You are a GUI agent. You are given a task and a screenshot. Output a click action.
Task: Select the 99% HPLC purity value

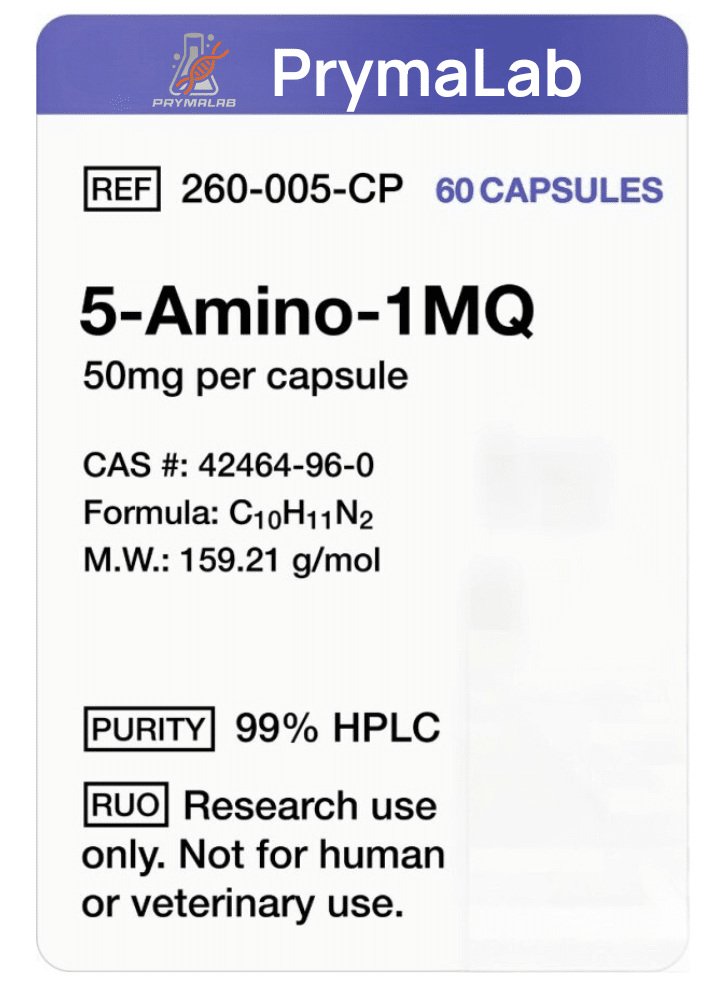(337, 729)
